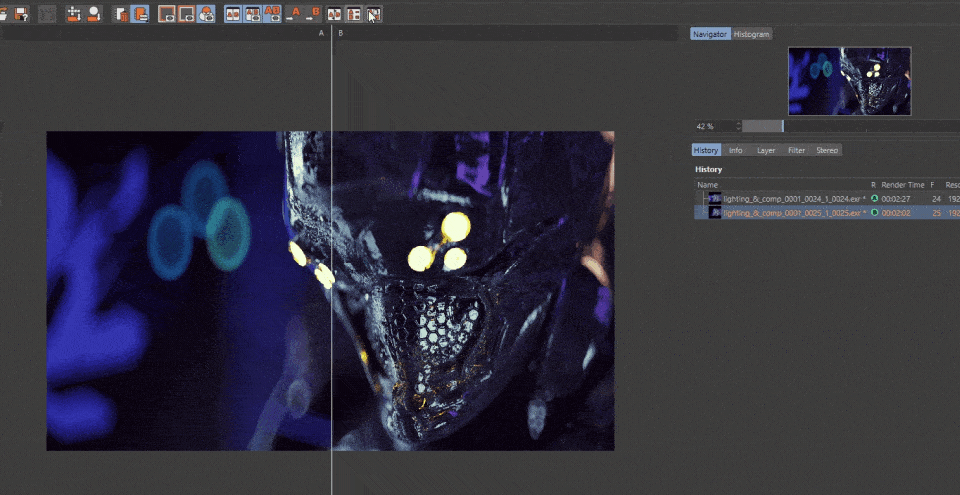The image size is (960, 495).
Task: Switch to the Histogram tab
Action: (751, 34)
